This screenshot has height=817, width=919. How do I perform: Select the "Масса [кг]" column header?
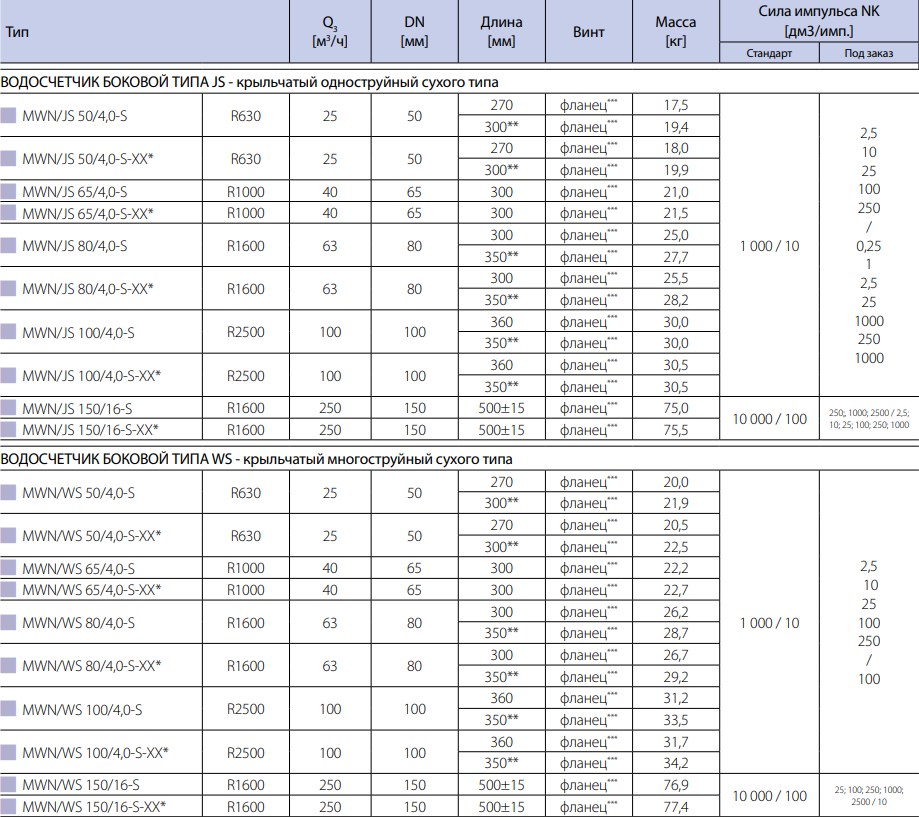coord(676,32)
